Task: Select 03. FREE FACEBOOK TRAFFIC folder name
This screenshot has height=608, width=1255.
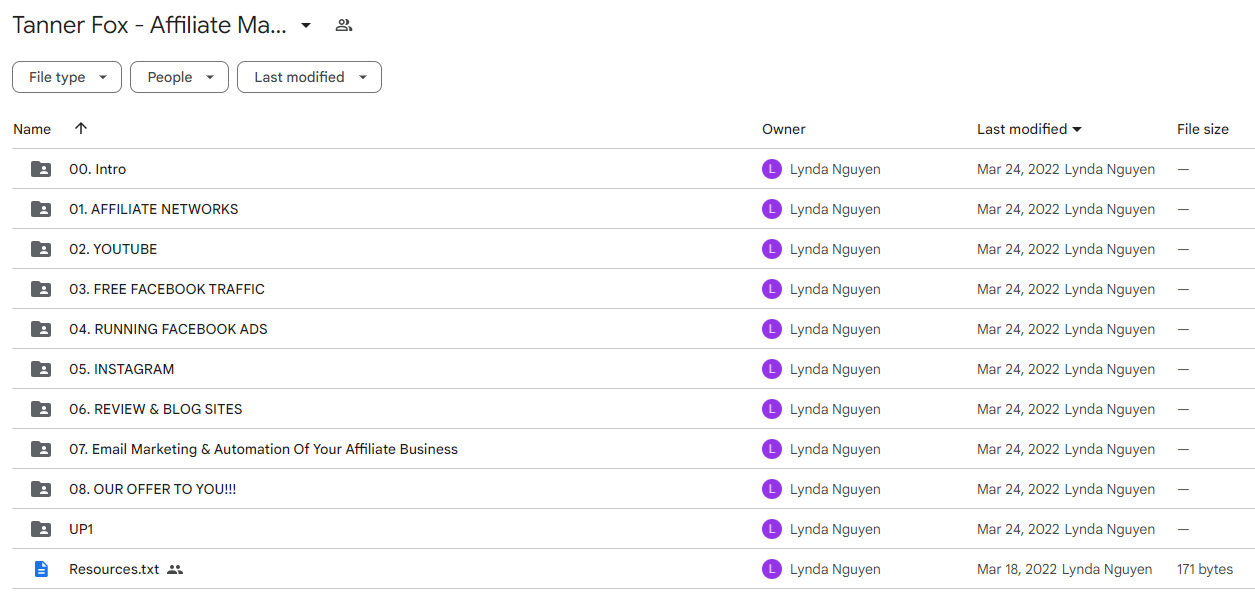Action: pyautogui.click(x=167, y=289)
